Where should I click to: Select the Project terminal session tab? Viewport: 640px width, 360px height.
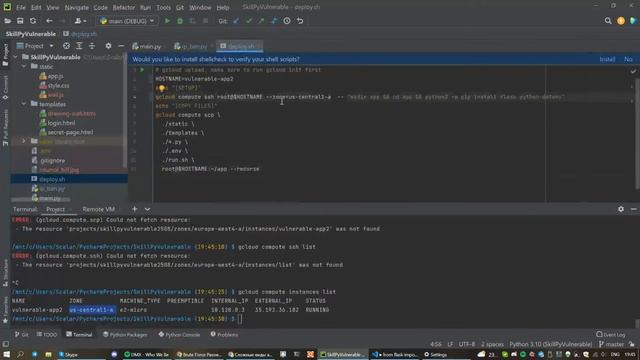pos(56,209)
